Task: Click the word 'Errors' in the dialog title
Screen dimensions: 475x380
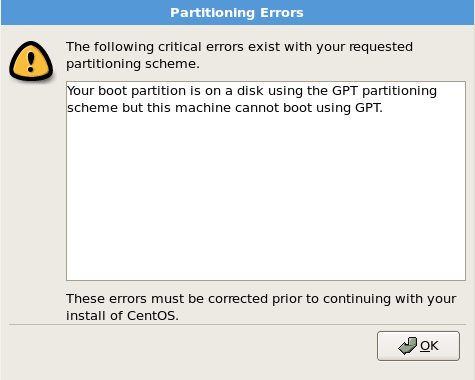Action: point(282,13)
